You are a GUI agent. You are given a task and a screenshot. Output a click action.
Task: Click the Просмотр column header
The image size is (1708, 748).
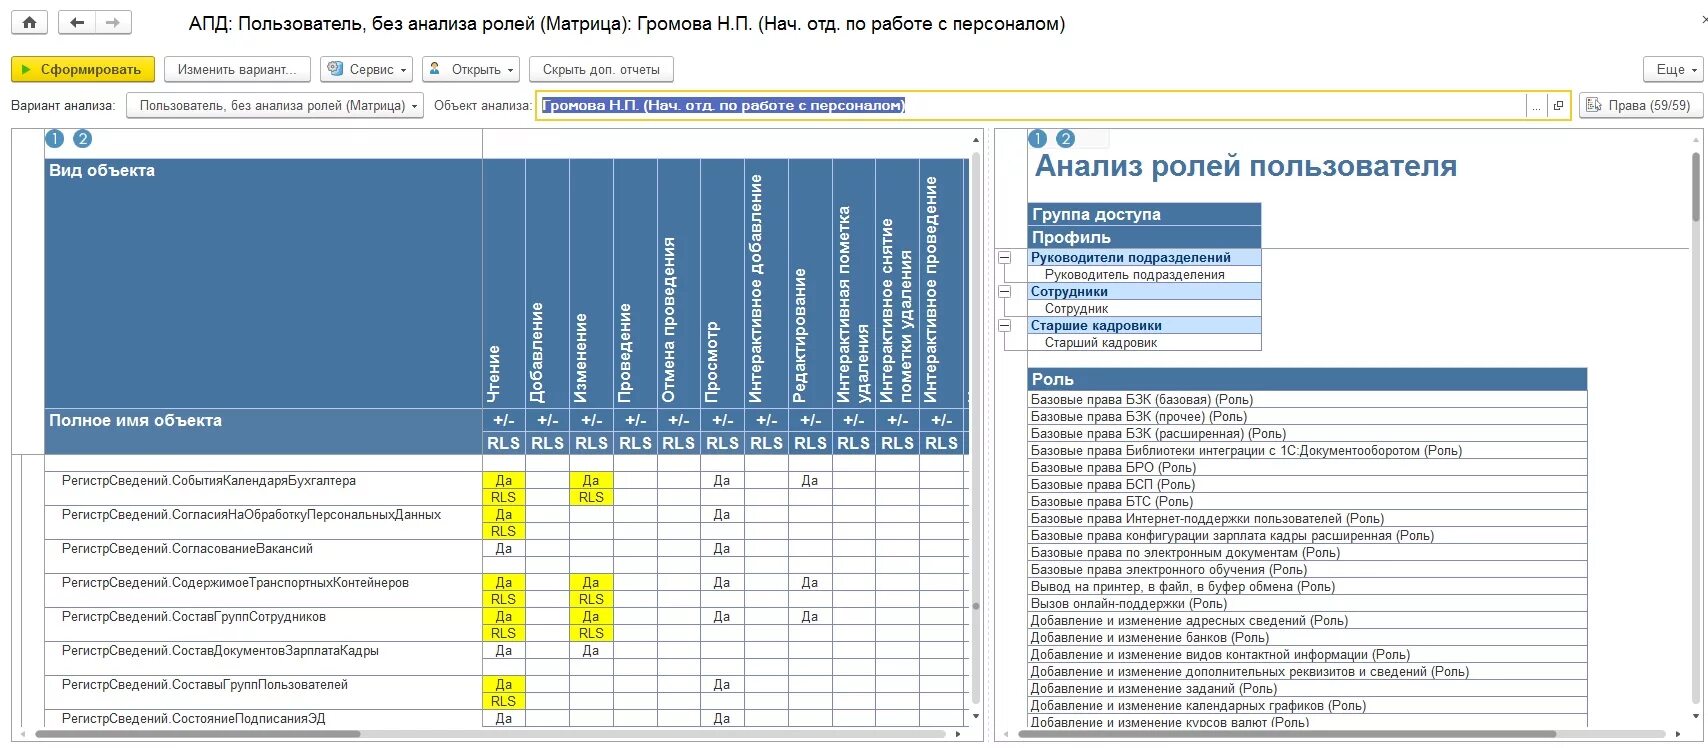point(722,283)
